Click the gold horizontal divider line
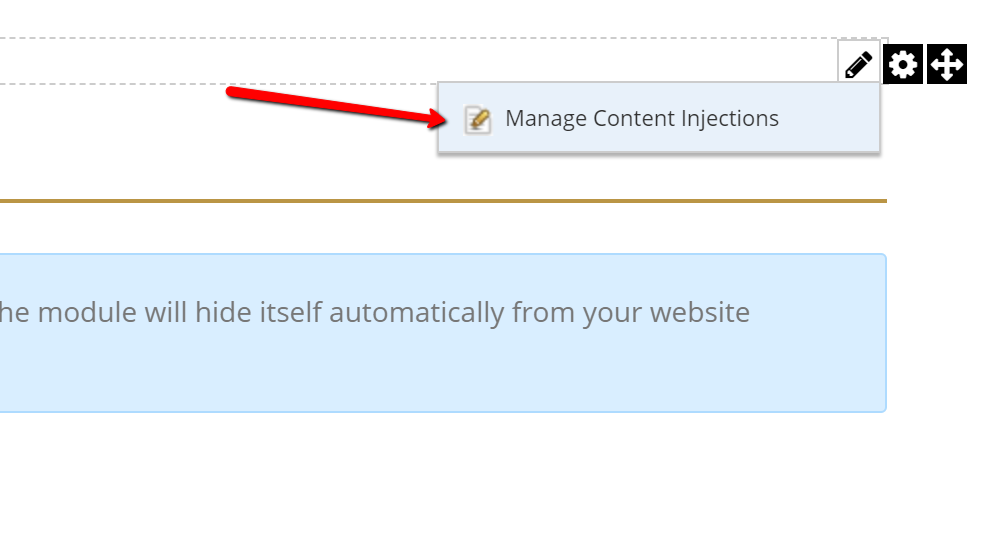987x550 pixels. point(443,201)
